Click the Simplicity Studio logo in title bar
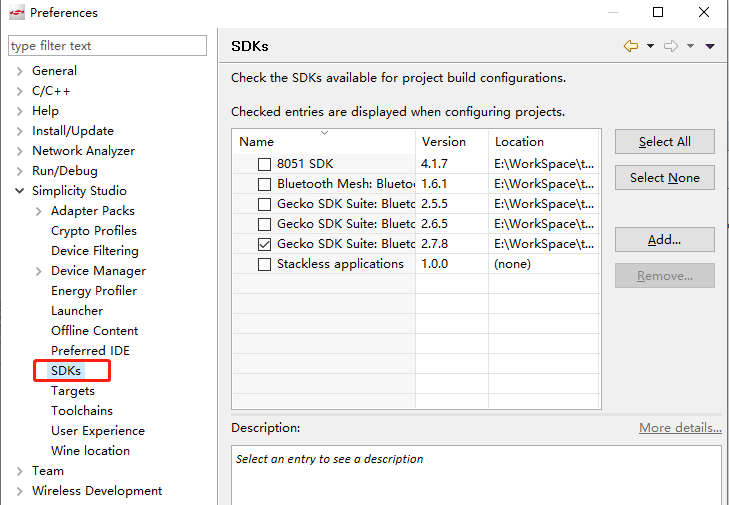This screenshot has height=505, width=729. click(x=17, y=12)
